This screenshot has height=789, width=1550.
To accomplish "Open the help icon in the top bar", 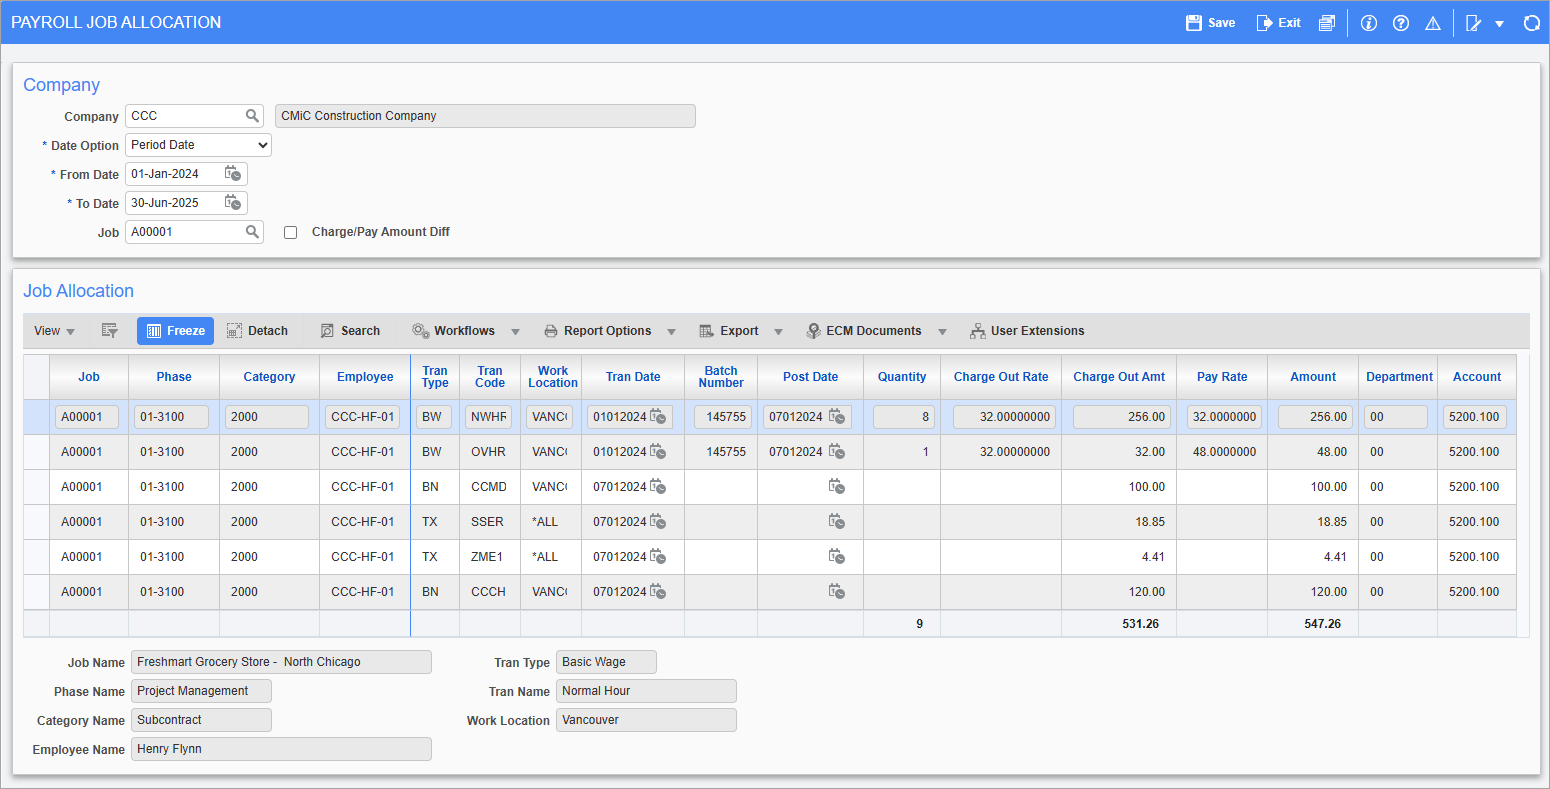I will tap(1400, 22).
